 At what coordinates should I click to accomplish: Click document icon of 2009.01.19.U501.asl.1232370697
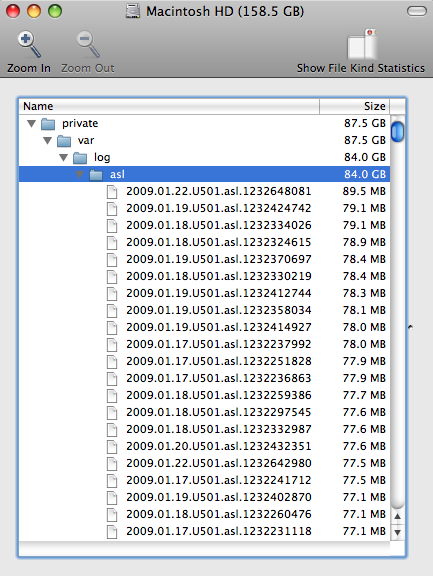coord(112,260)
